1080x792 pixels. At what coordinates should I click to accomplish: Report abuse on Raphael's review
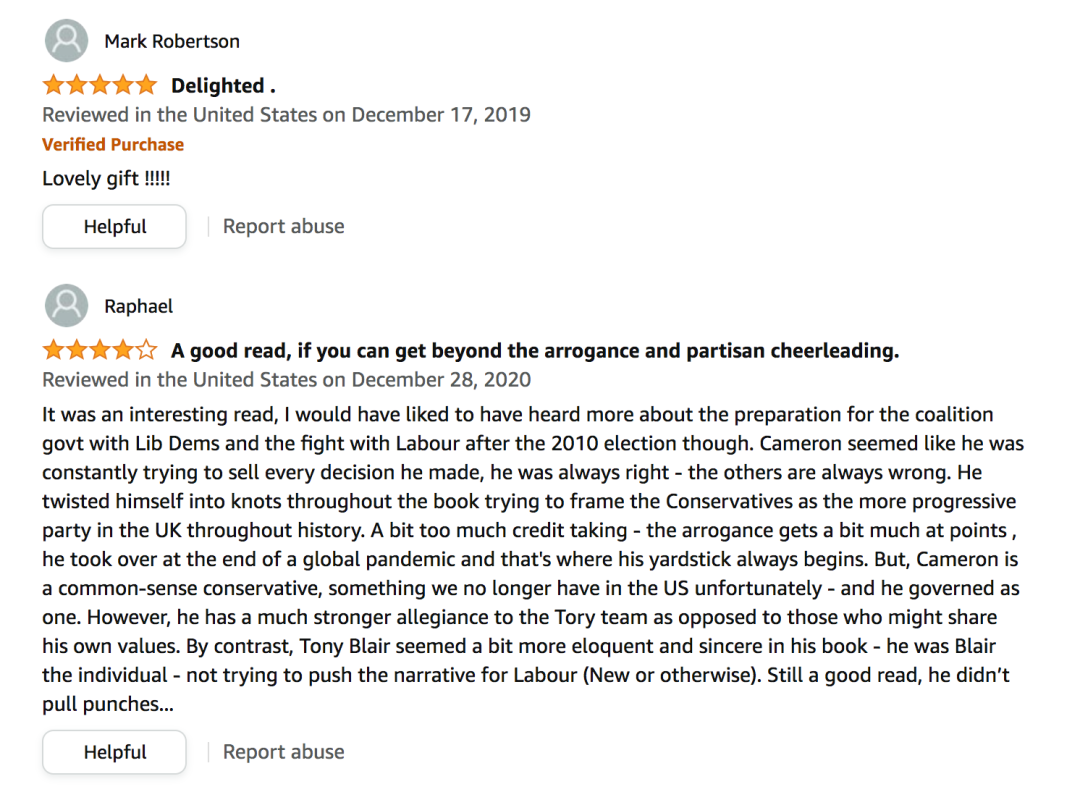click(x=283, y=751)
